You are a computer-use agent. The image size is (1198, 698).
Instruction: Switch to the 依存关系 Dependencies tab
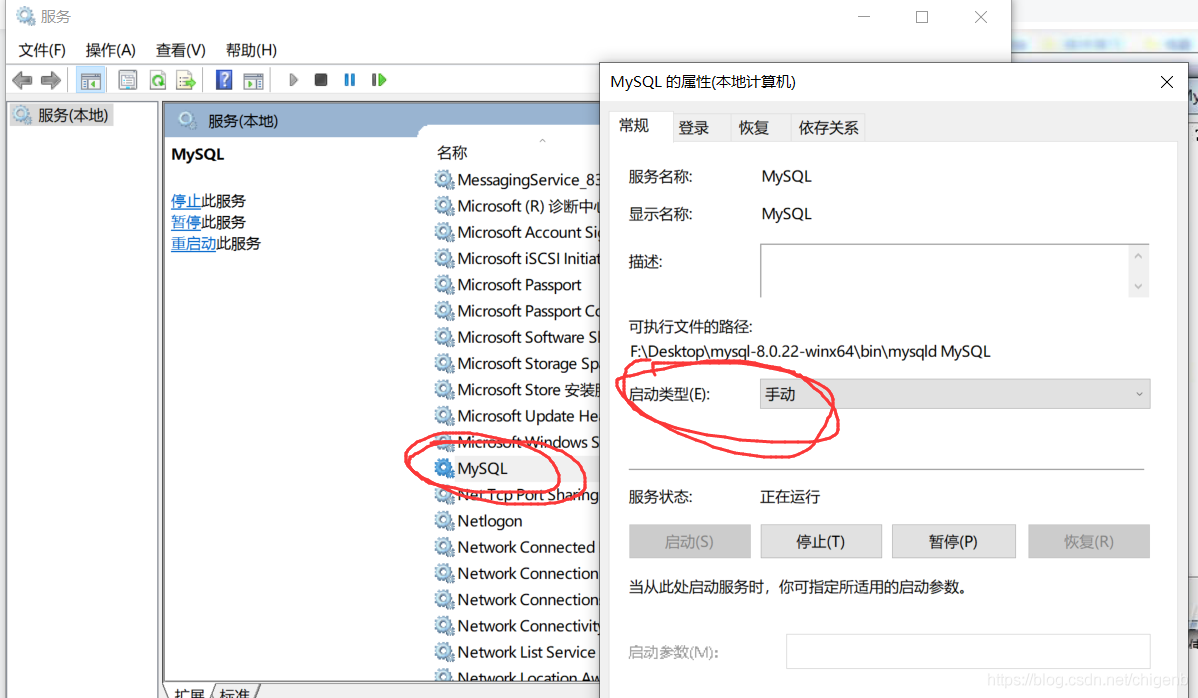[x=828, y=128]
